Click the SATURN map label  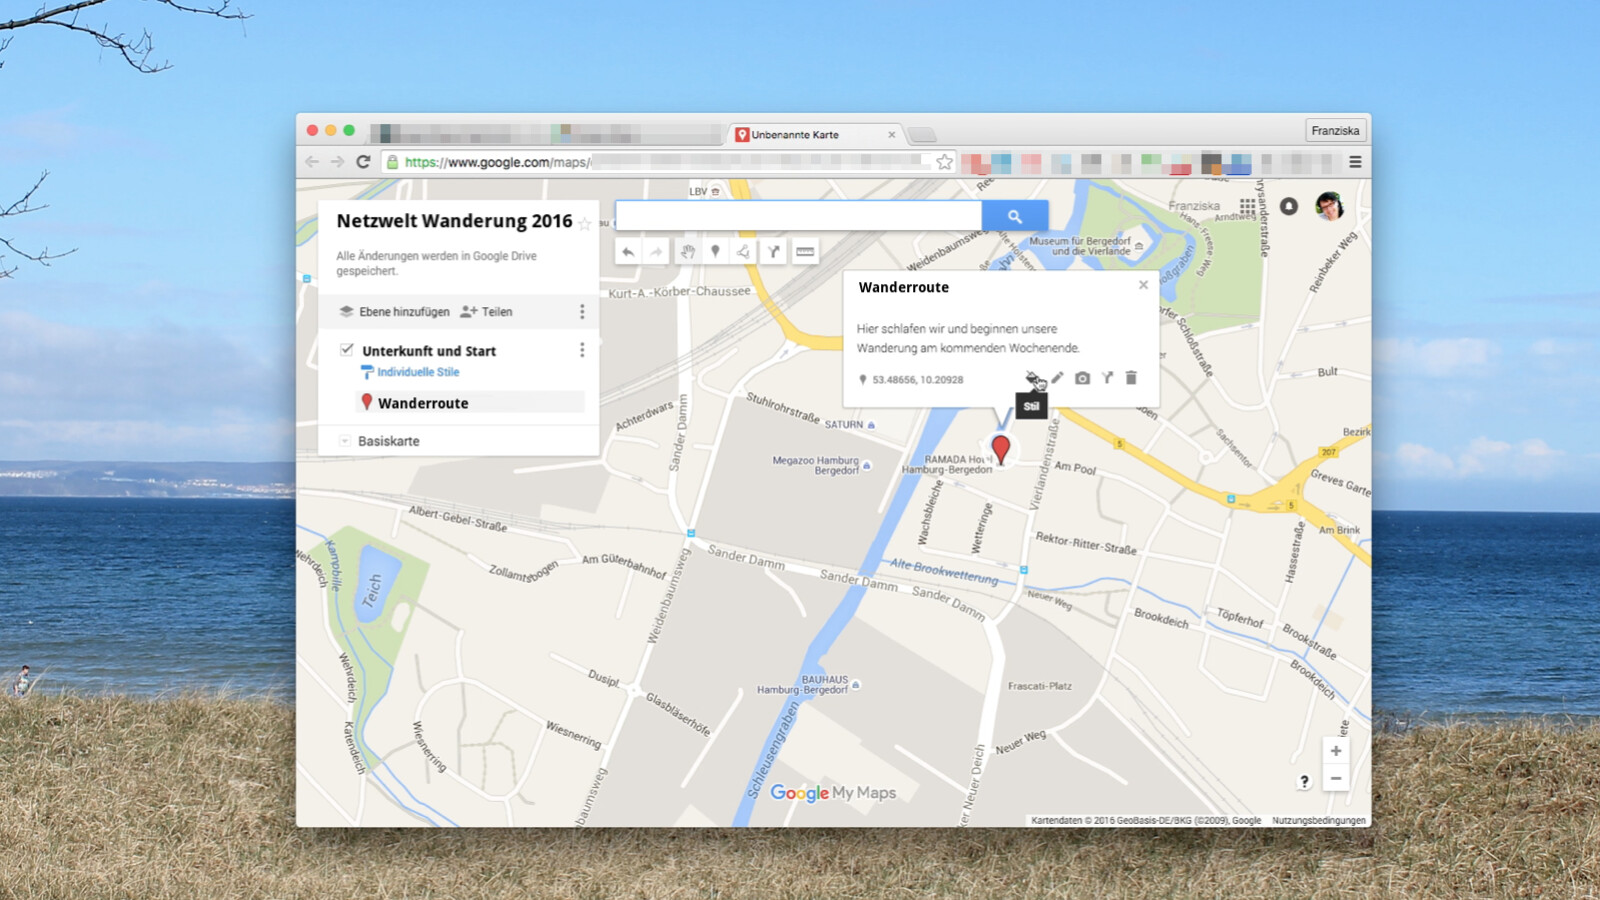(843, 424)
